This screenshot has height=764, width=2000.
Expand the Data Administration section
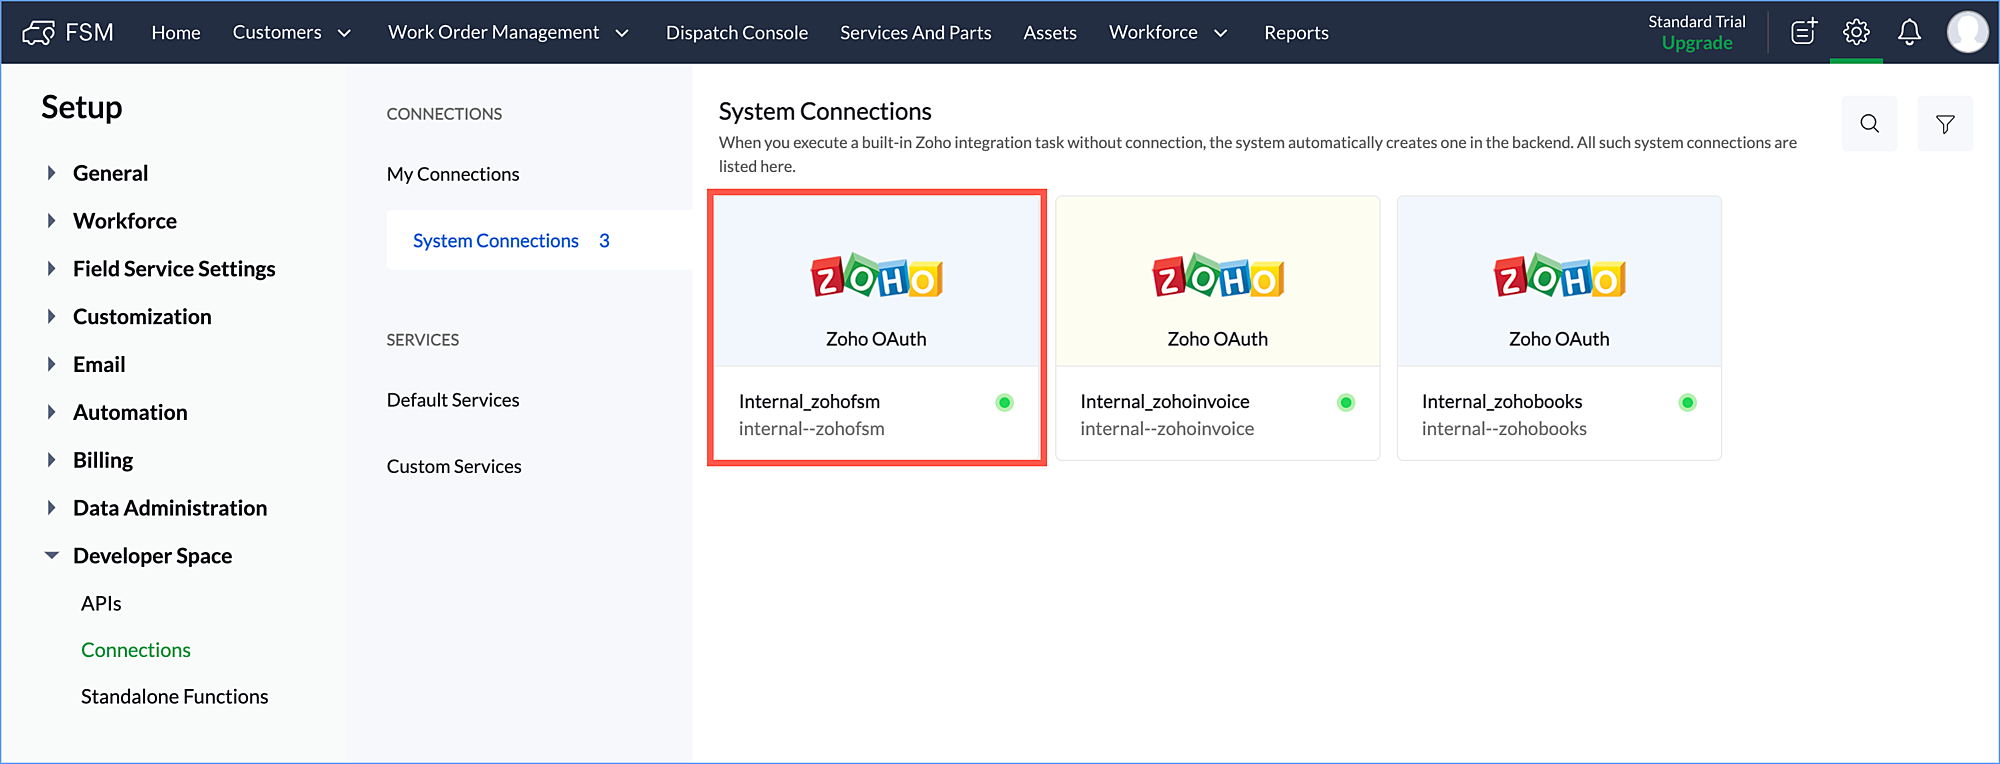click(x=51, y=508)
